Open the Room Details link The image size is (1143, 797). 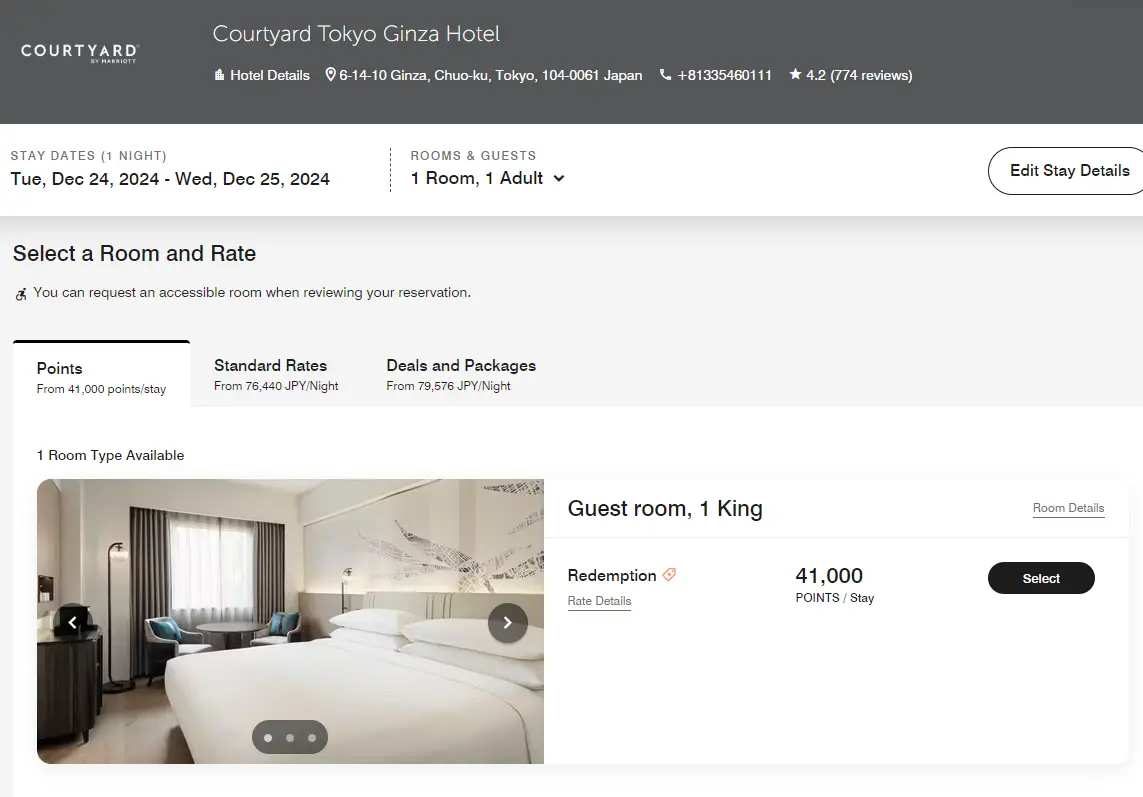(x=1068, y=508)
